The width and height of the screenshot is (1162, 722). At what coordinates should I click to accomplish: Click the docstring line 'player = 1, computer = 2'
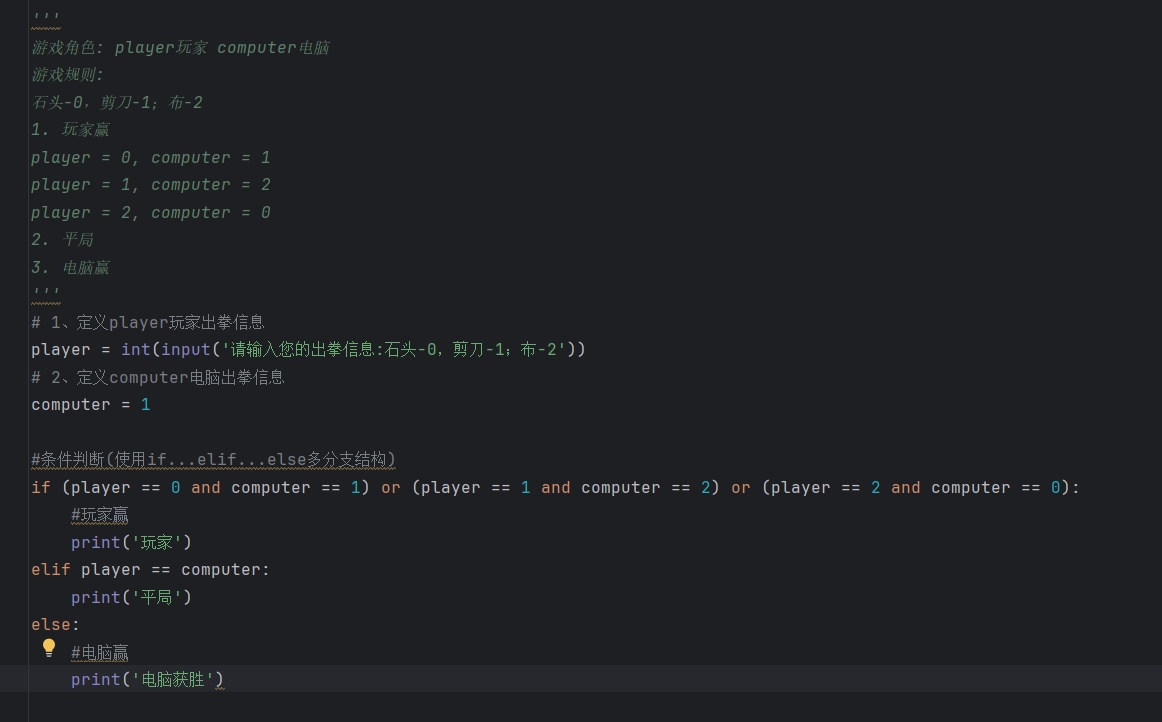point(150,185)
